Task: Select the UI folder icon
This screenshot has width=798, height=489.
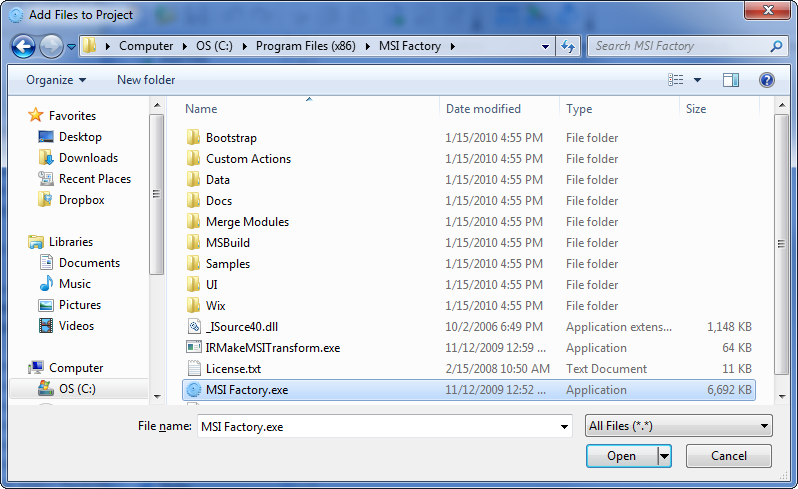Action: pyautogui.click(x=193, y=284)
